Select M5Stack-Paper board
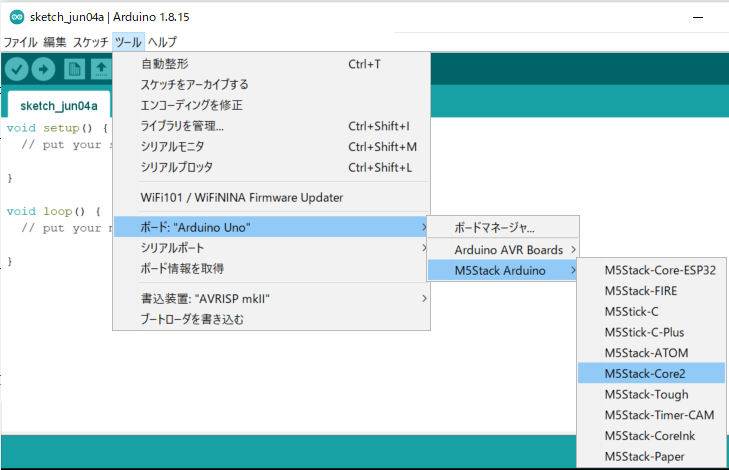The image size is (729, 470). tap(651, 457)
